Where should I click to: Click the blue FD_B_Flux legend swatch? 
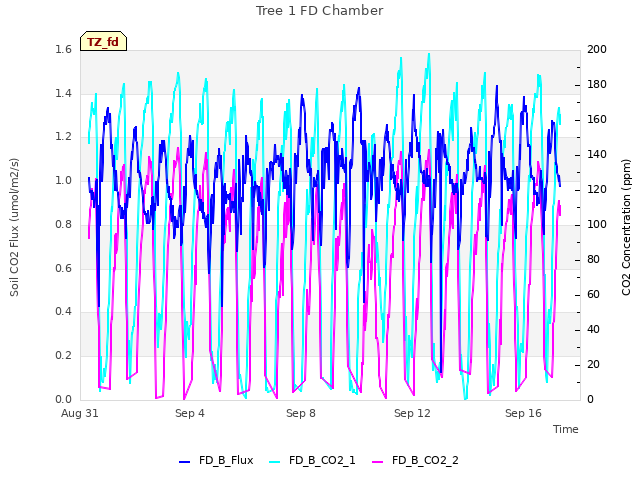click(184, 462)
